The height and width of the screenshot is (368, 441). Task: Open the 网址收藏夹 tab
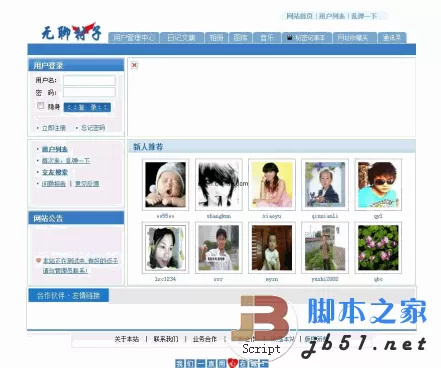coord(355,38)
